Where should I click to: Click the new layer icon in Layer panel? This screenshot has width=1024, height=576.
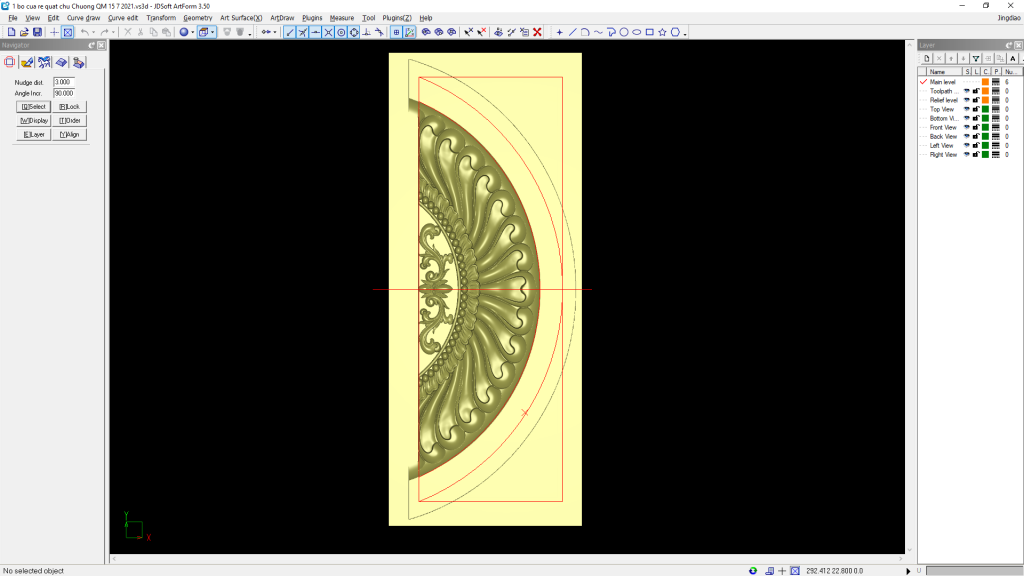pos(927,59)
